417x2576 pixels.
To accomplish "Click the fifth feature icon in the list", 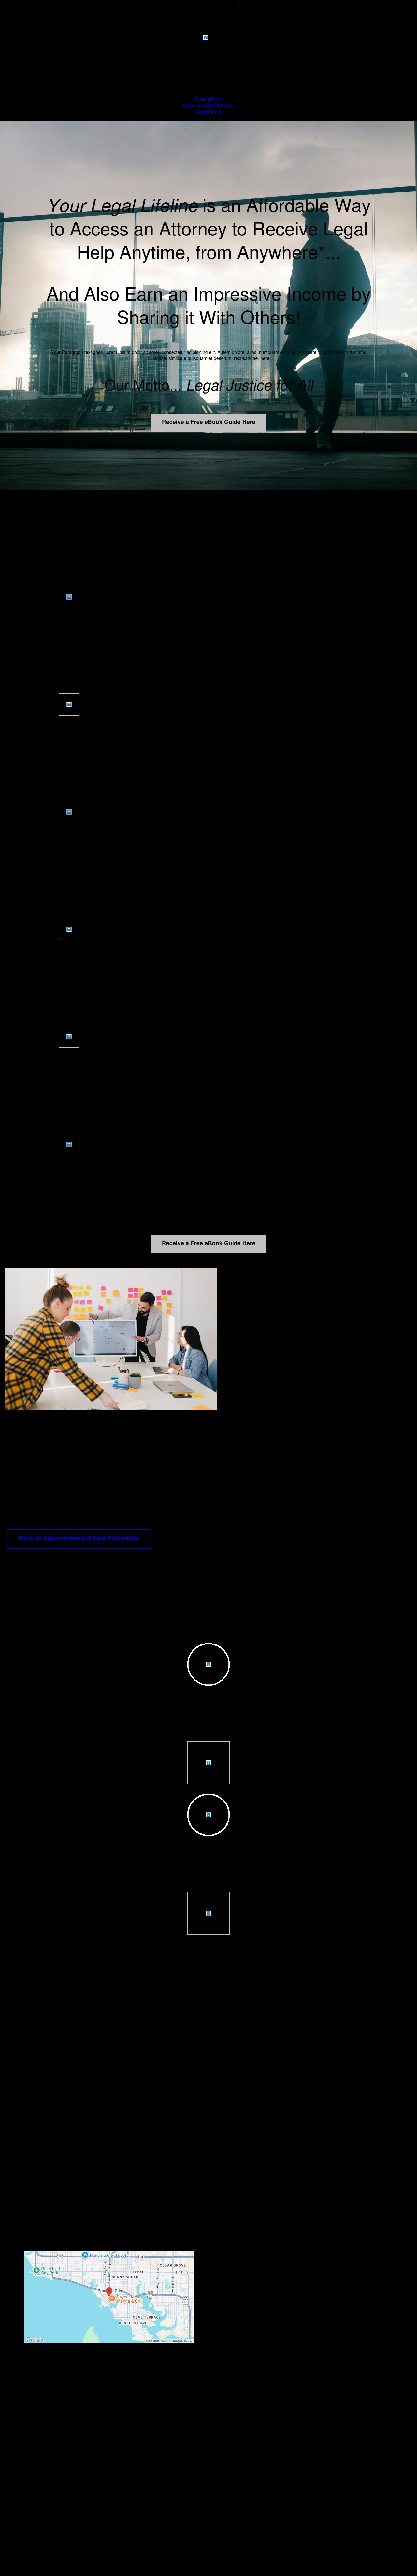I will tap(69, 1037).
